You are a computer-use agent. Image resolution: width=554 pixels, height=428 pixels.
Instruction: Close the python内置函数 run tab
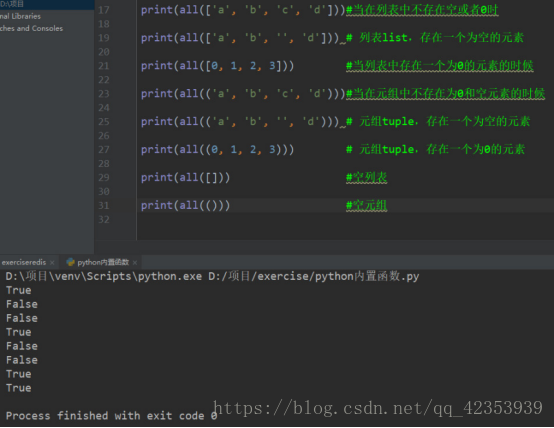(x=135, y=263)
